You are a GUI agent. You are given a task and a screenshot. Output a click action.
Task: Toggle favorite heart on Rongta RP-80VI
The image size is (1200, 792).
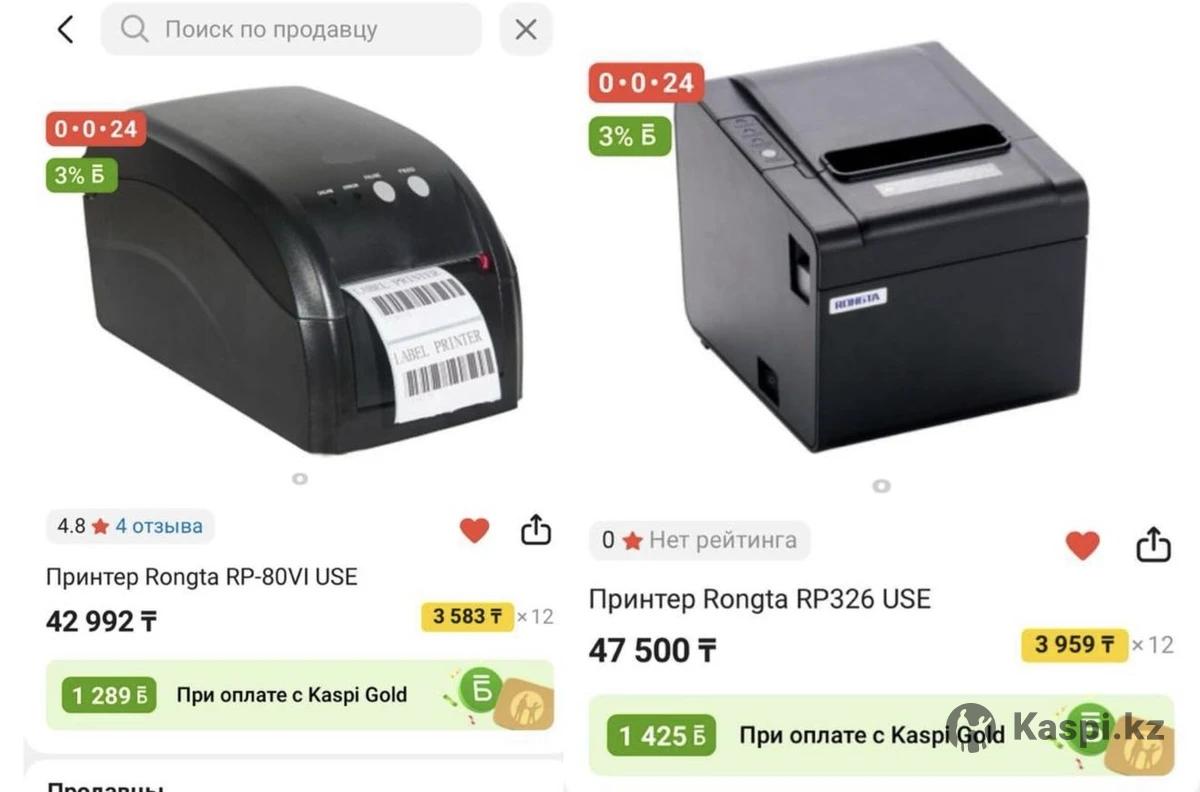tap(474, 530)
